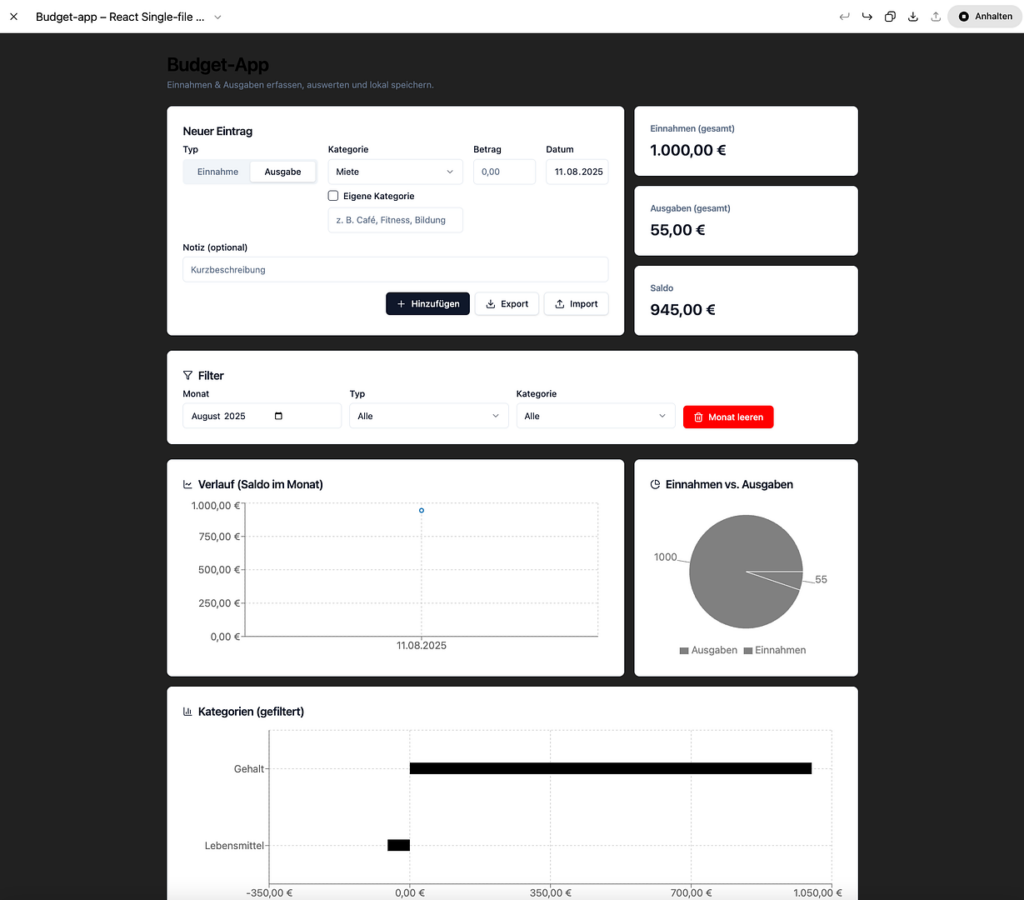This screenshot has width=1024, height=900.
Task: Select the Einnahme type toggle
Action: (217, 172)
